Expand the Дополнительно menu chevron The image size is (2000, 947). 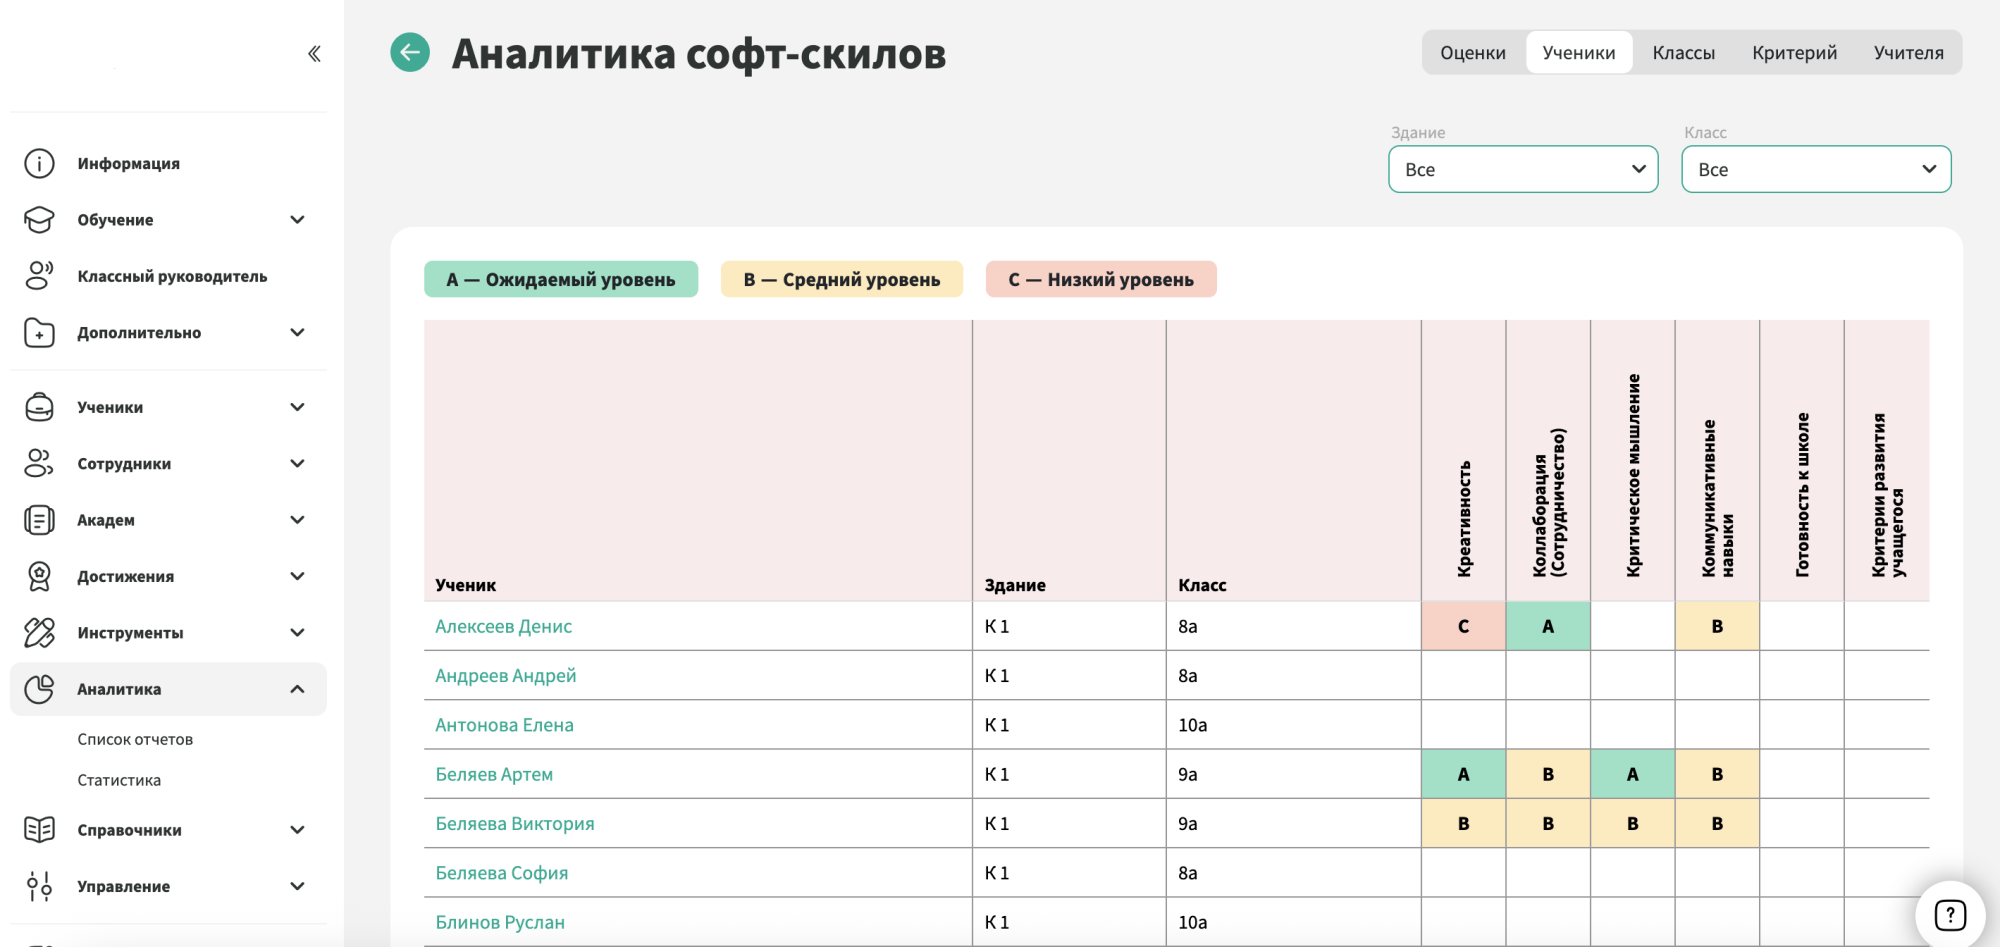pos(297,333)
